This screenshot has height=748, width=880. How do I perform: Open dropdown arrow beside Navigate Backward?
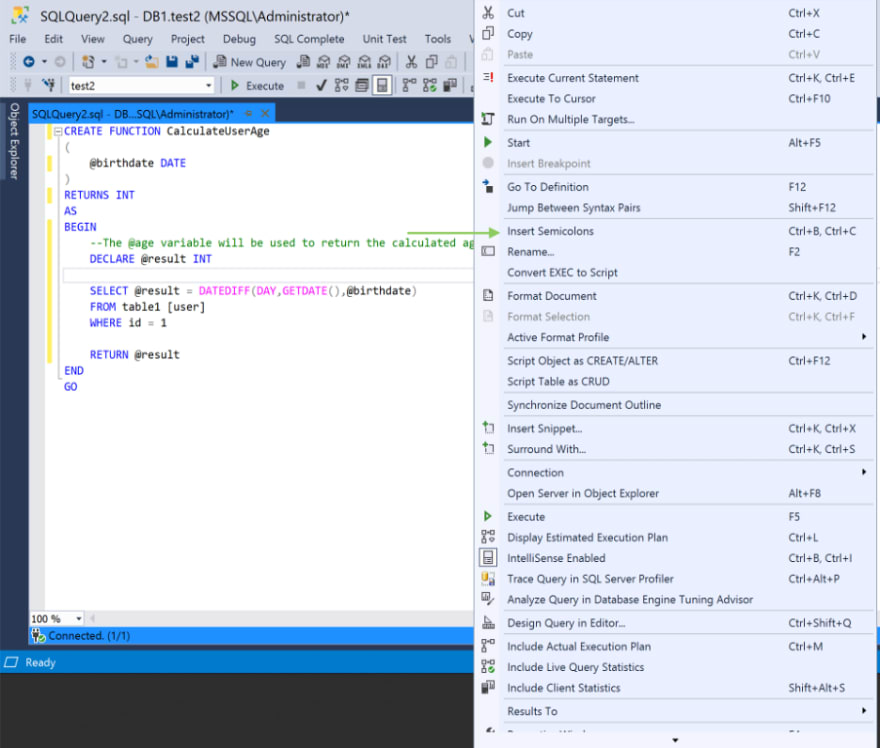click(x=44, y=62)
